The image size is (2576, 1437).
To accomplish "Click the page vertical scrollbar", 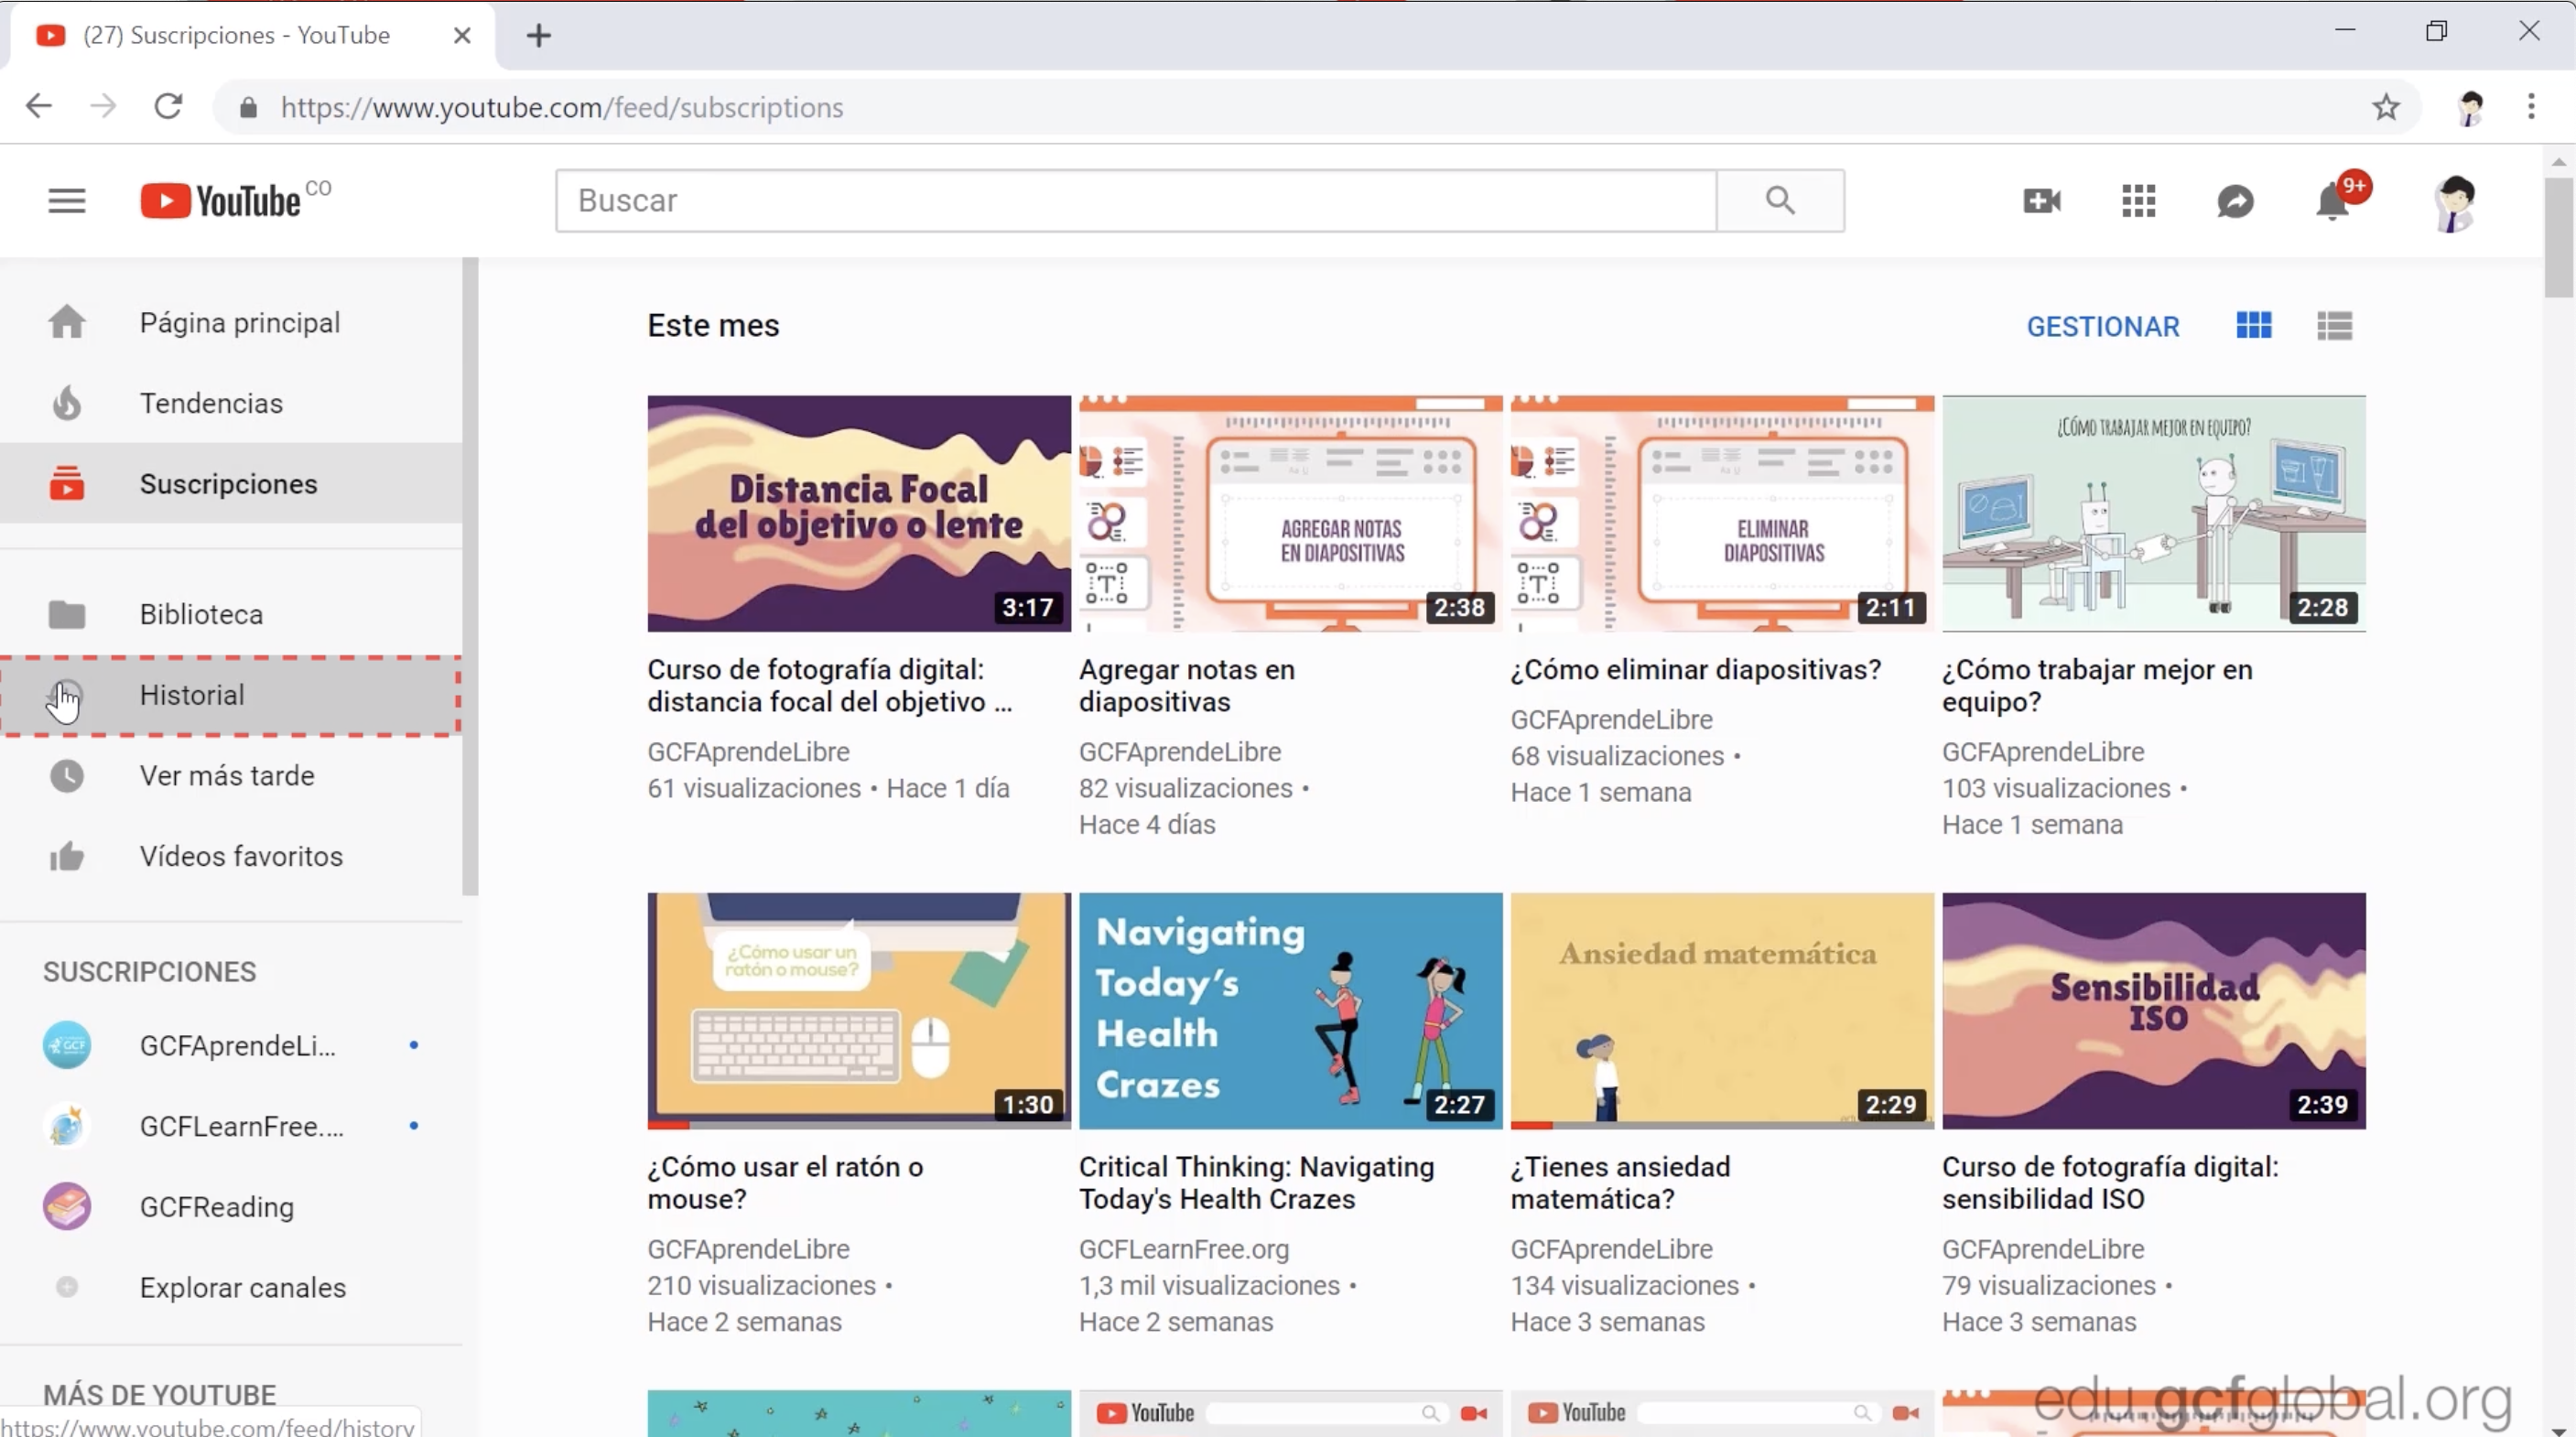I will (2559, 238).
